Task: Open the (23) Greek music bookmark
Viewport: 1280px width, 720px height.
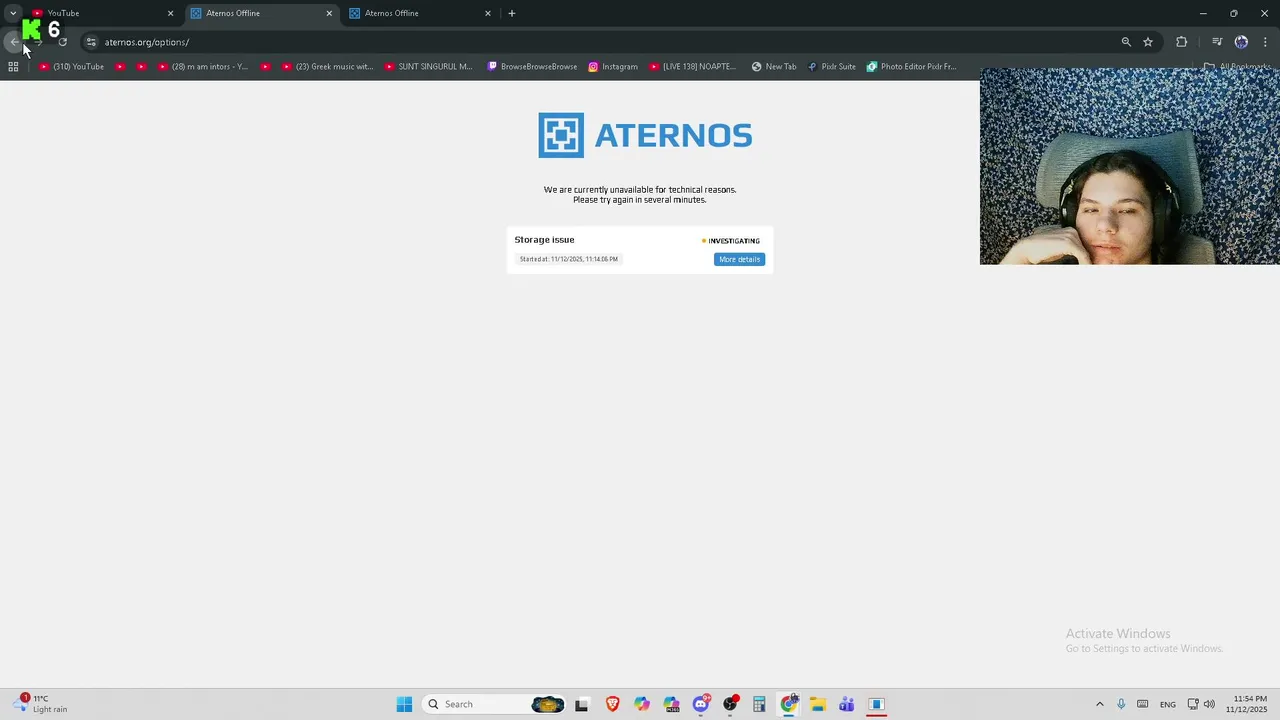Action: click(x=327, y=67)
